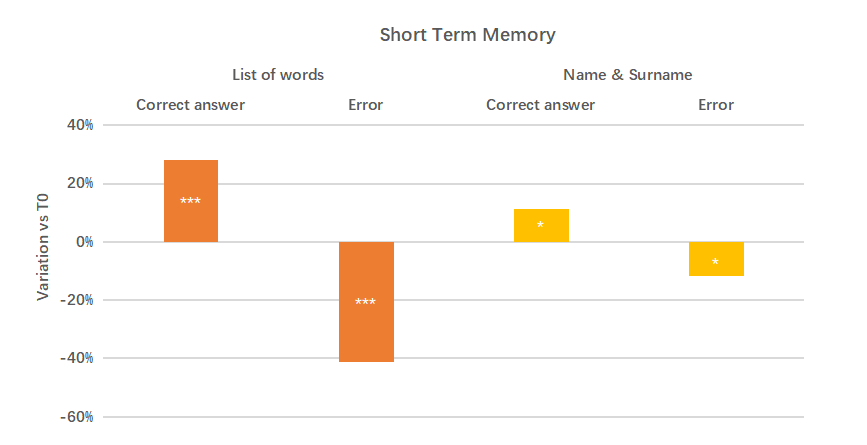The height and width of the screenshot is (445, 867).
Task: Click "Error" label under List of words
Action: tap(365, 105)
